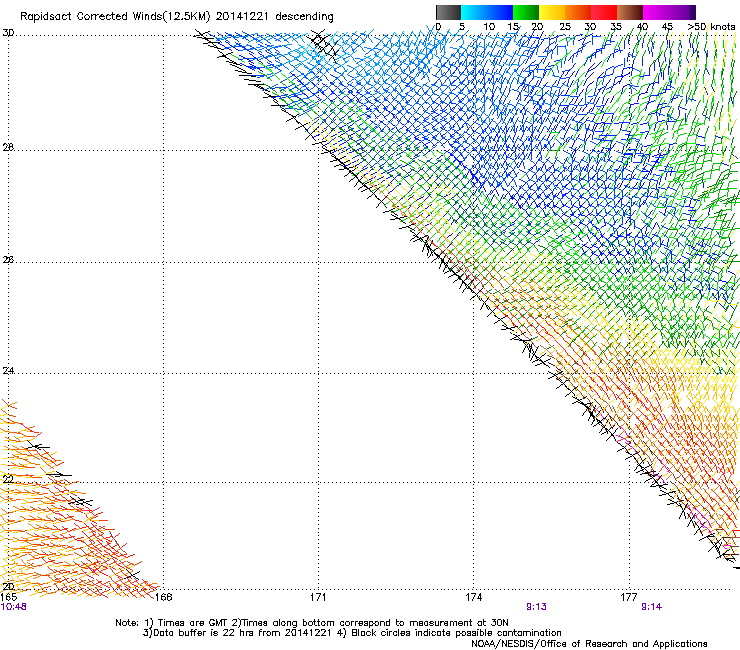
Task: Click the green 15-20 knots legend segment
Action: (x=526, y=12)
